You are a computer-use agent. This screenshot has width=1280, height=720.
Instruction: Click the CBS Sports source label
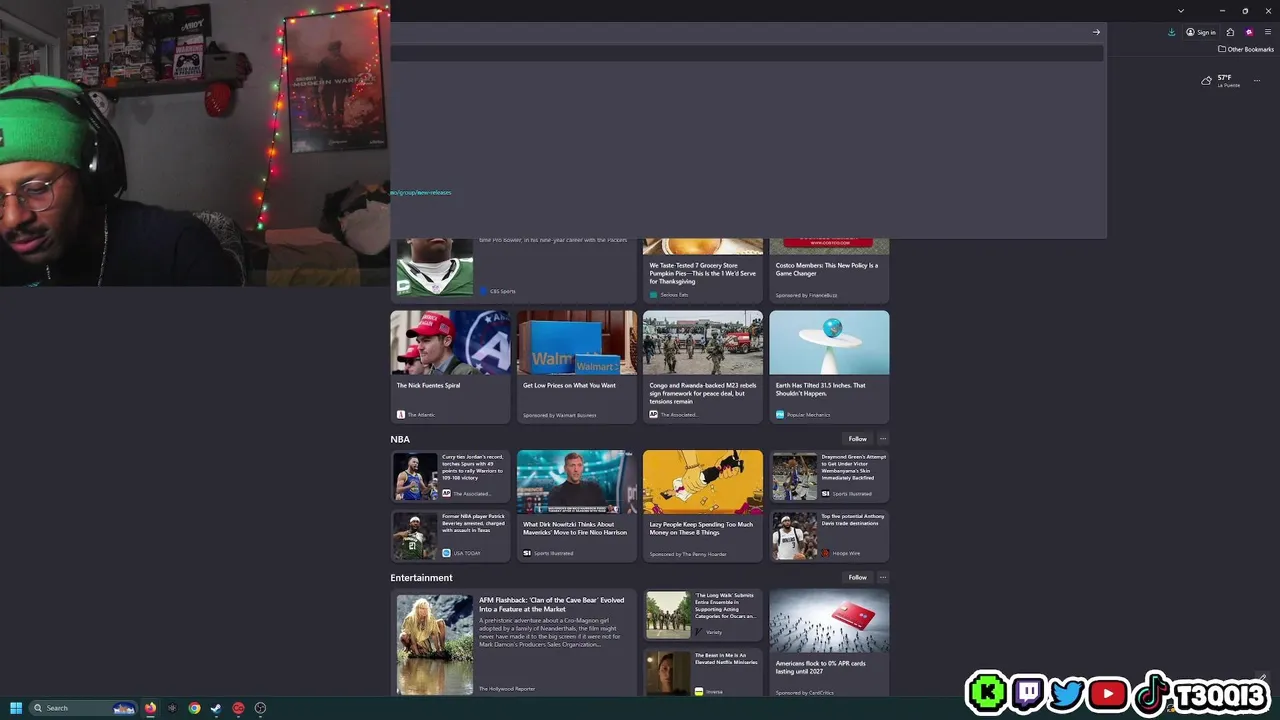(503, 291)
